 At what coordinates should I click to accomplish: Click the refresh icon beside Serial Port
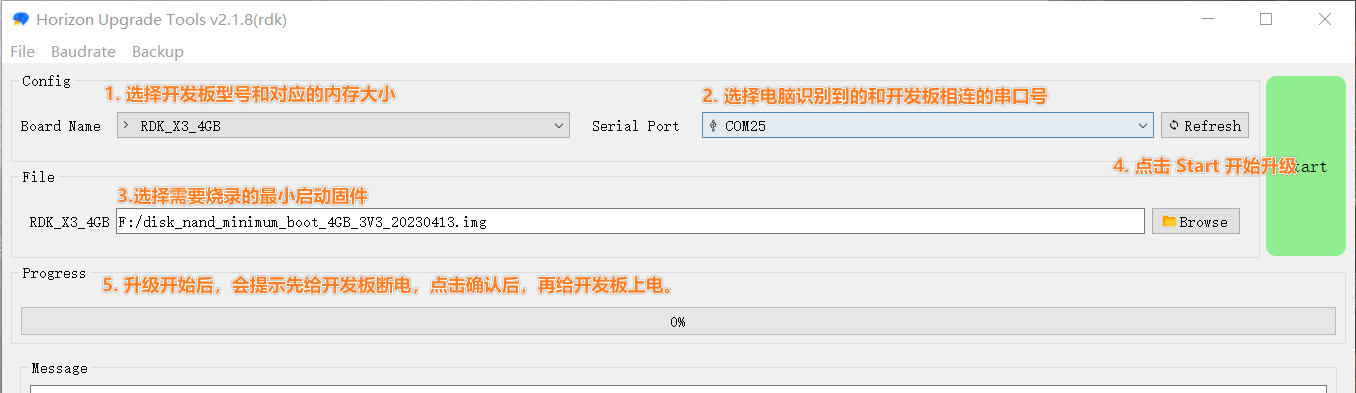pyautogui.click(x=1174, y=126)
